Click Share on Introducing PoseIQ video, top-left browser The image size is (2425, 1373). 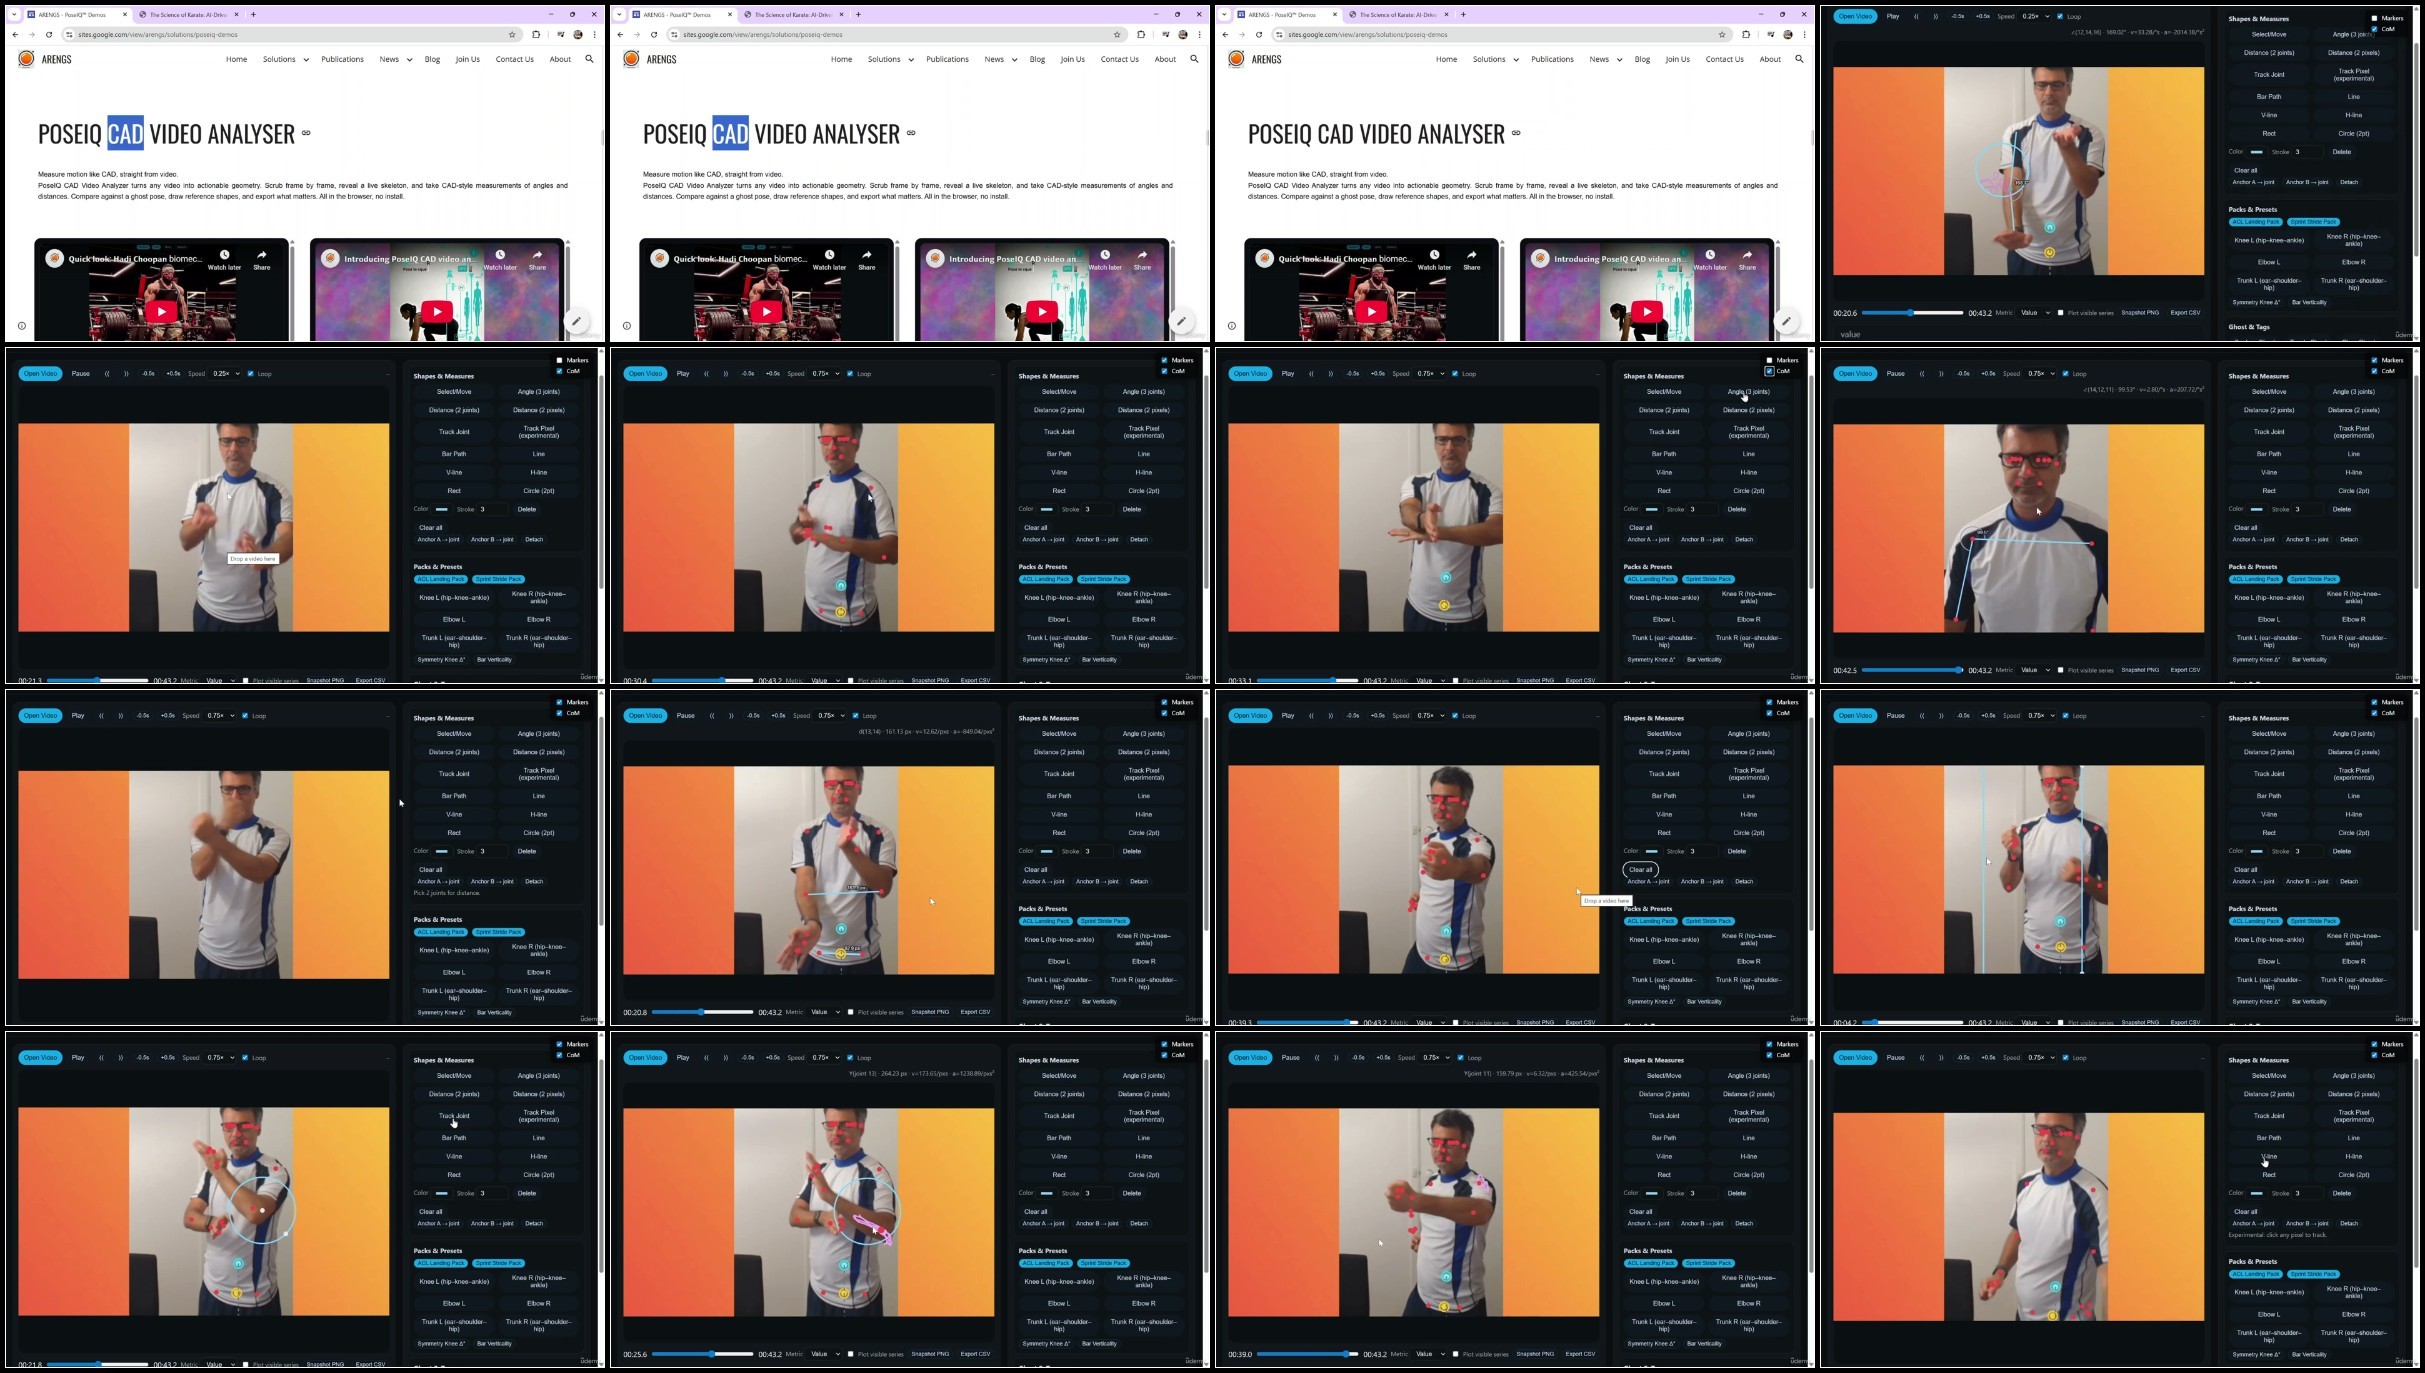537,259
